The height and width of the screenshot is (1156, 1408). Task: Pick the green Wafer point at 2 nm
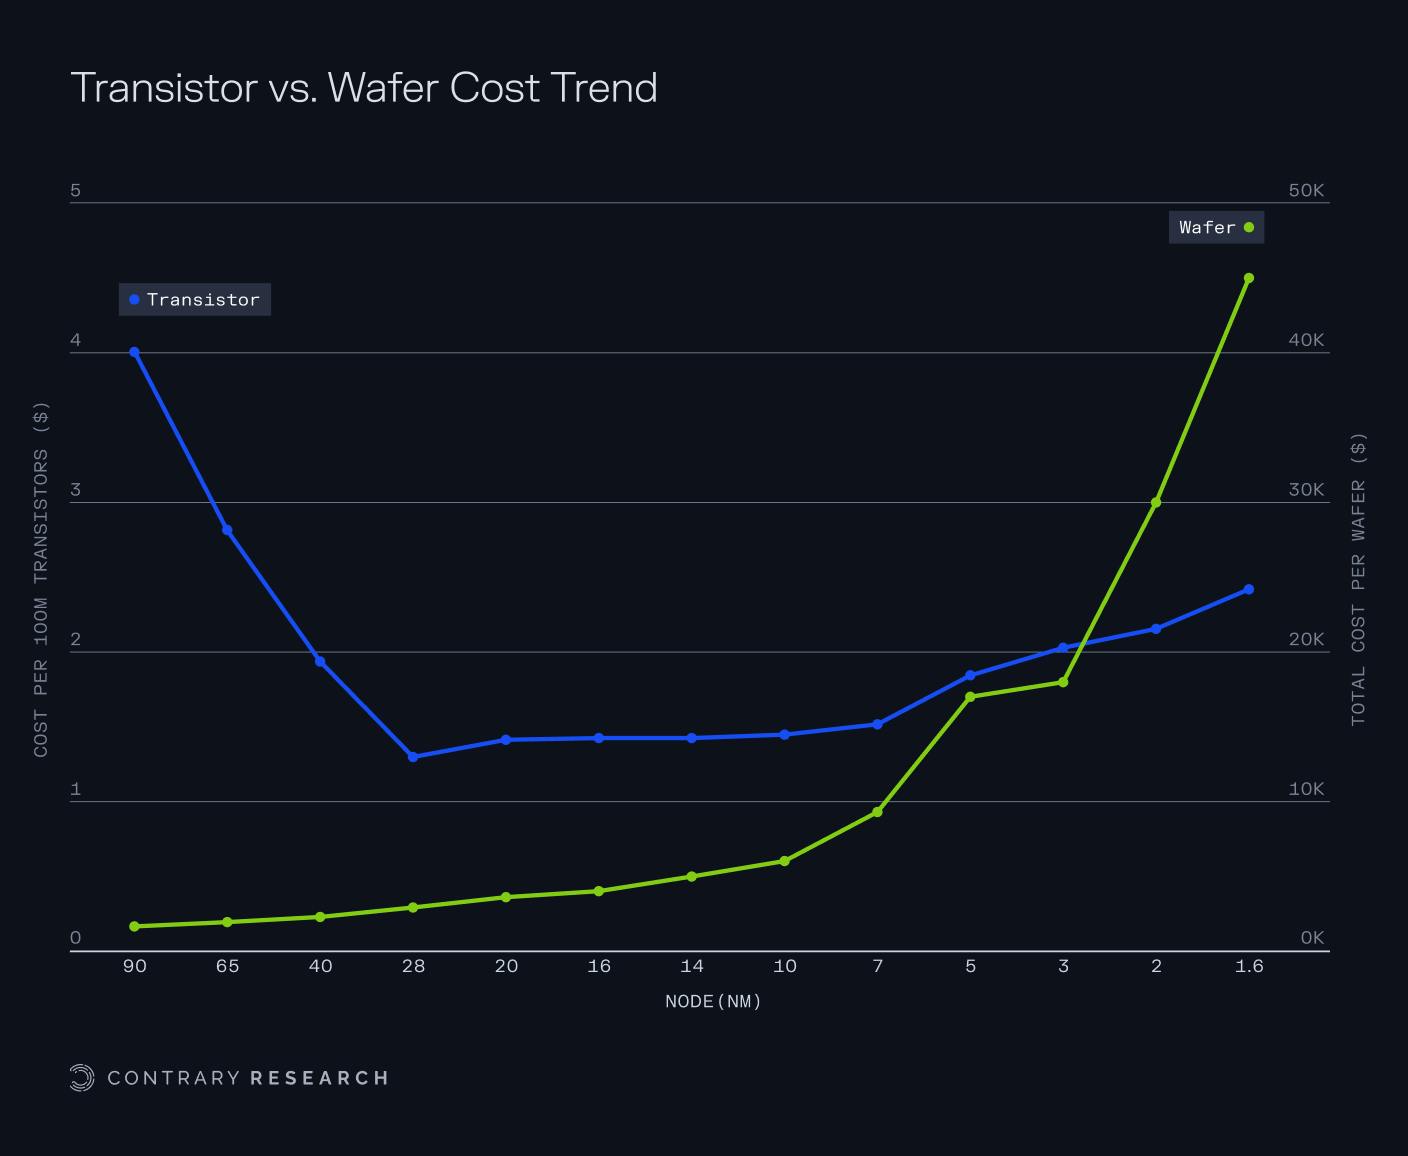[1156, 503]
